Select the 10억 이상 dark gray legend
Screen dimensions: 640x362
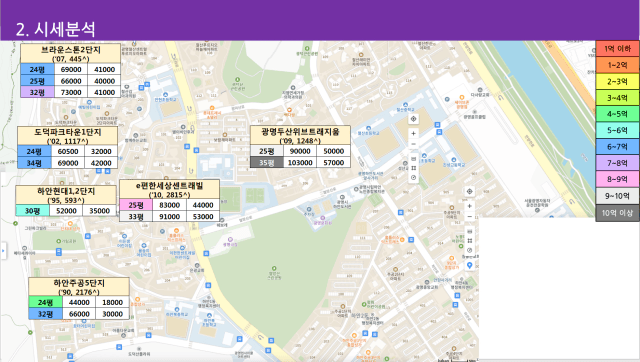pyautogui.click(x=617, y=213)
